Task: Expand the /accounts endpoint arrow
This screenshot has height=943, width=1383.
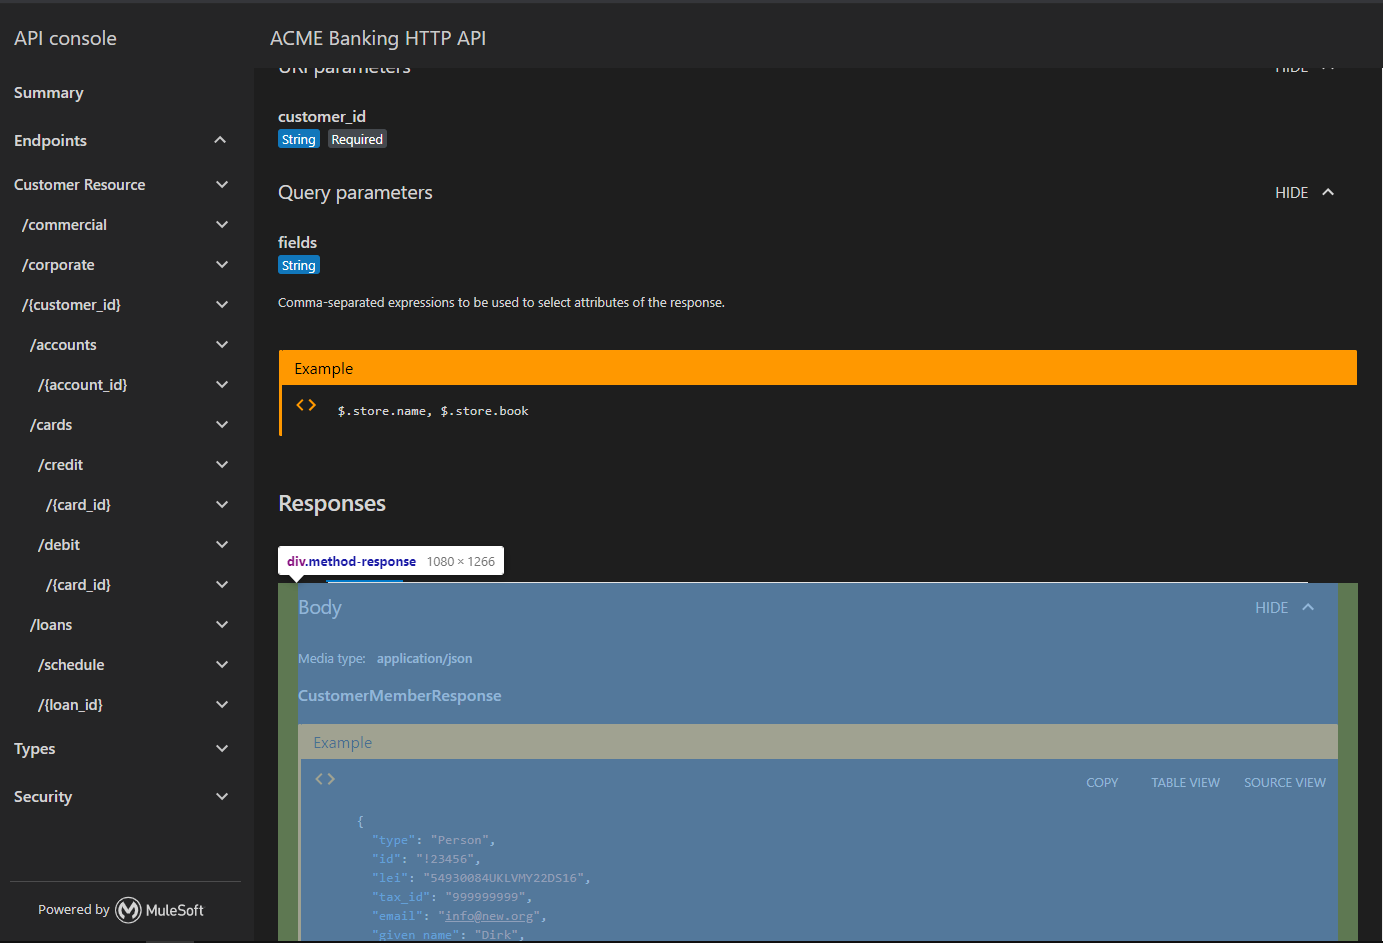Action: click(x=222, y=345)
